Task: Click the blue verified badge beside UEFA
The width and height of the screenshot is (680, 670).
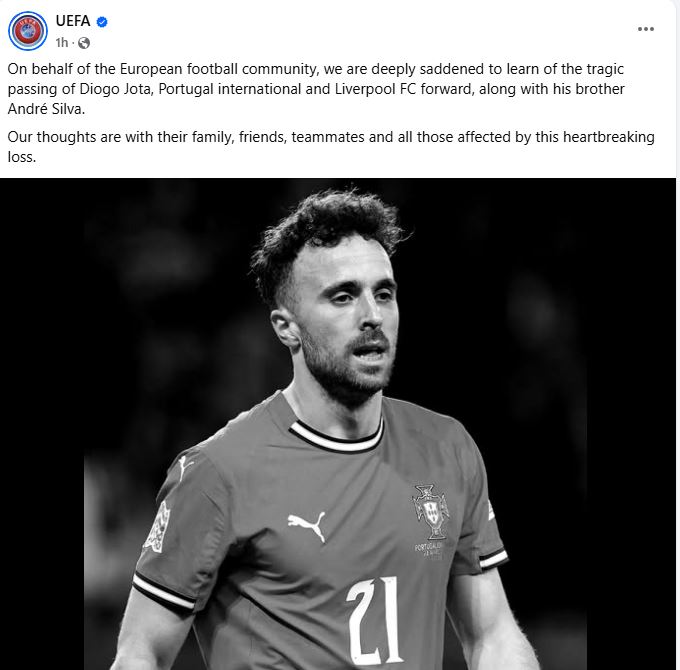Action: [x=102, y=21]
